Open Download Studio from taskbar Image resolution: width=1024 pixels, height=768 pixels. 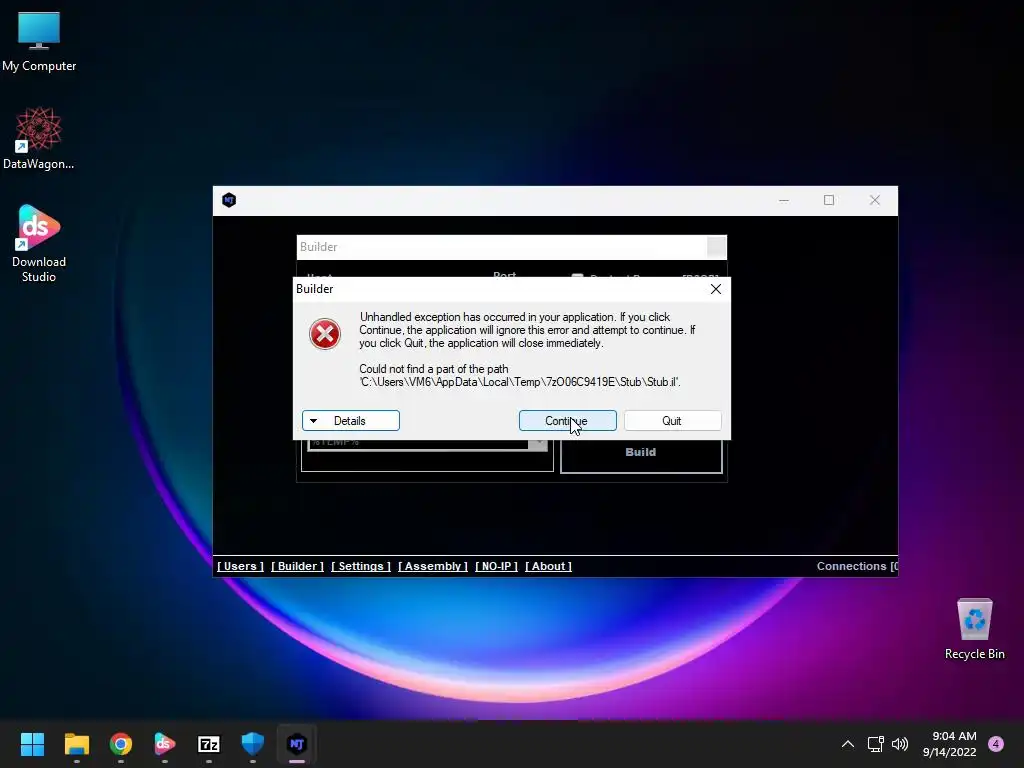(165, 744)
